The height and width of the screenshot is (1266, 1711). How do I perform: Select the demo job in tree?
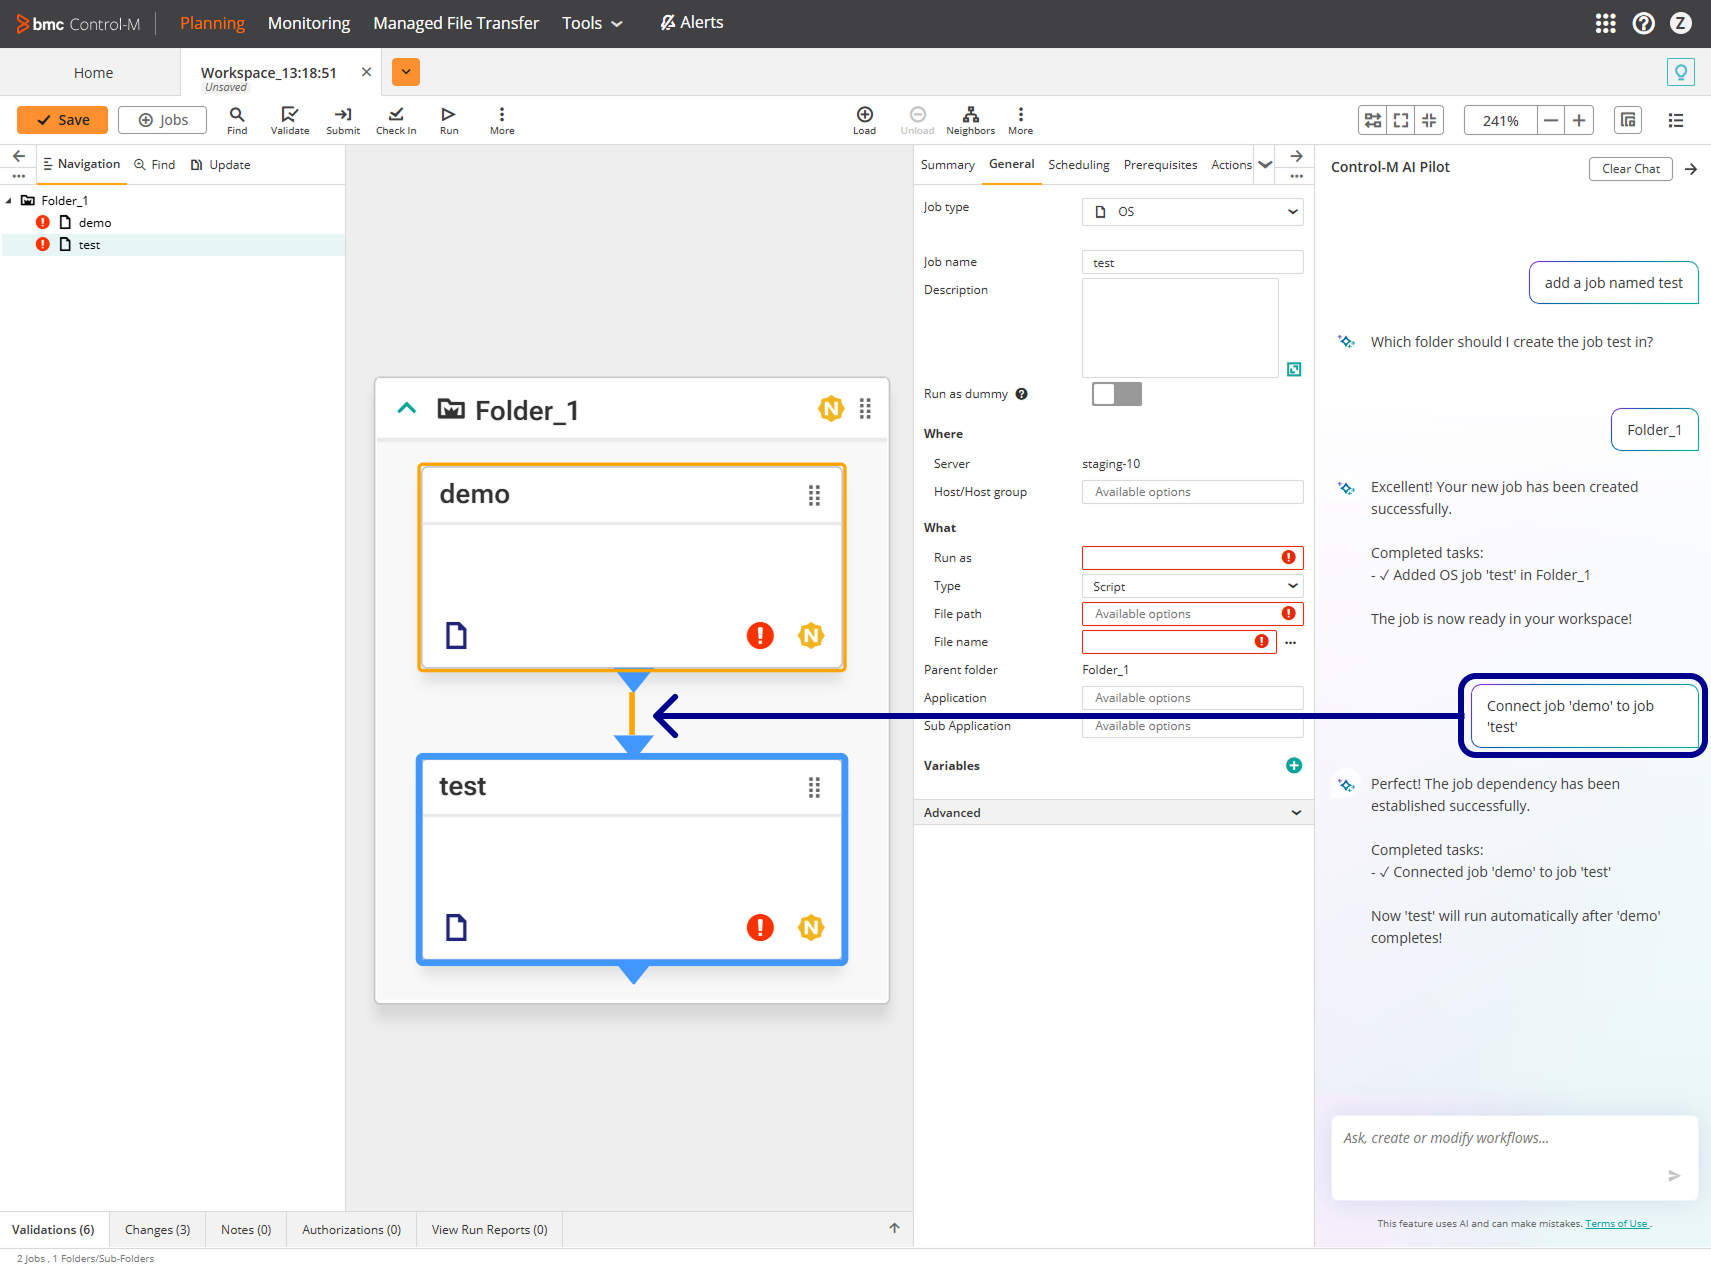click(x=95, y=223)
